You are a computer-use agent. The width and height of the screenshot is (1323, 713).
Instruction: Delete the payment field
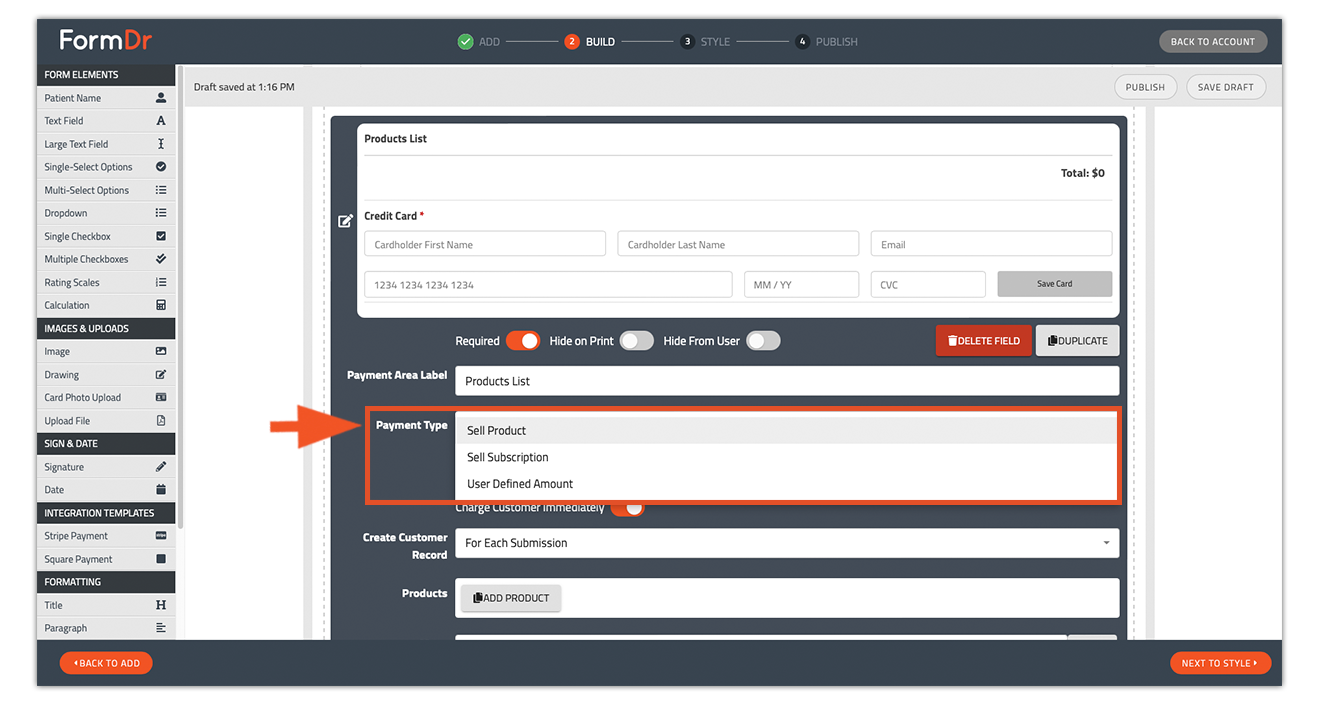[x=983, y=341]
